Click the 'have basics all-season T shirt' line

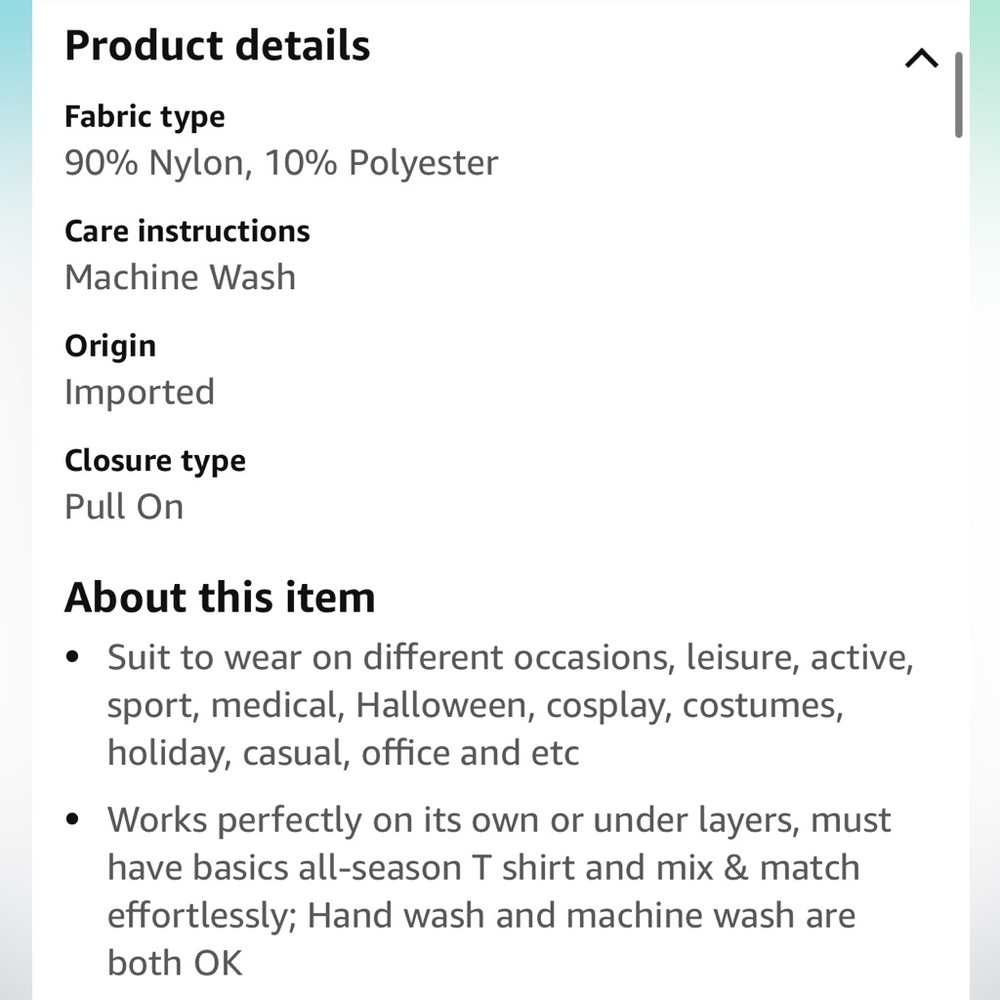click(x=484, y=868)
